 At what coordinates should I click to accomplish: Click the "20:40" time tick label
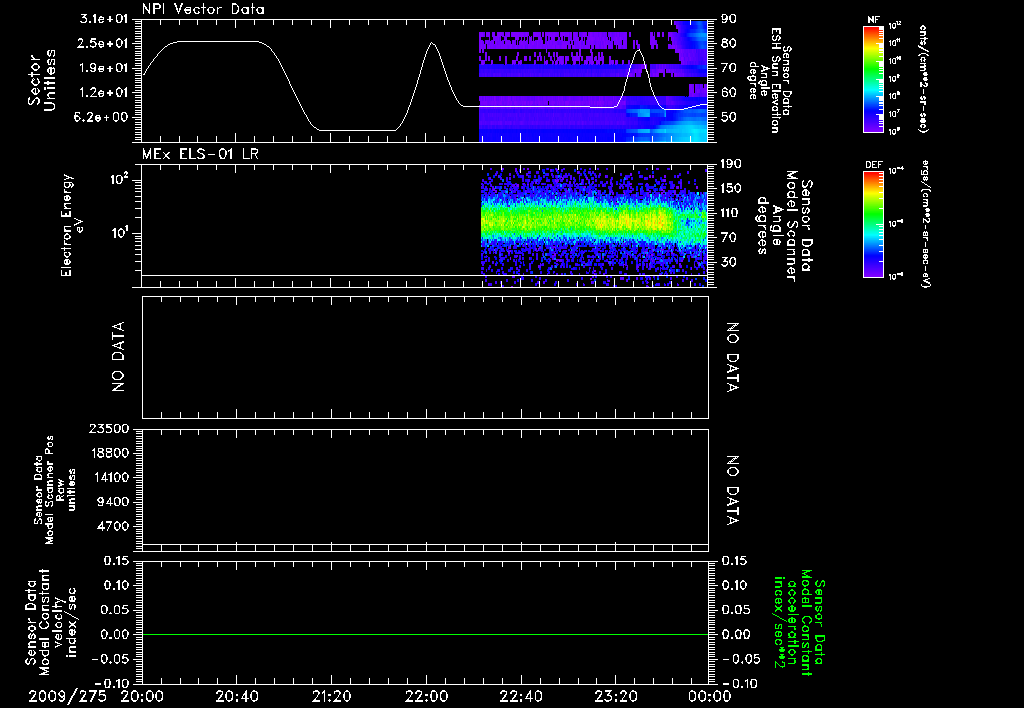[x=237, y=696]
